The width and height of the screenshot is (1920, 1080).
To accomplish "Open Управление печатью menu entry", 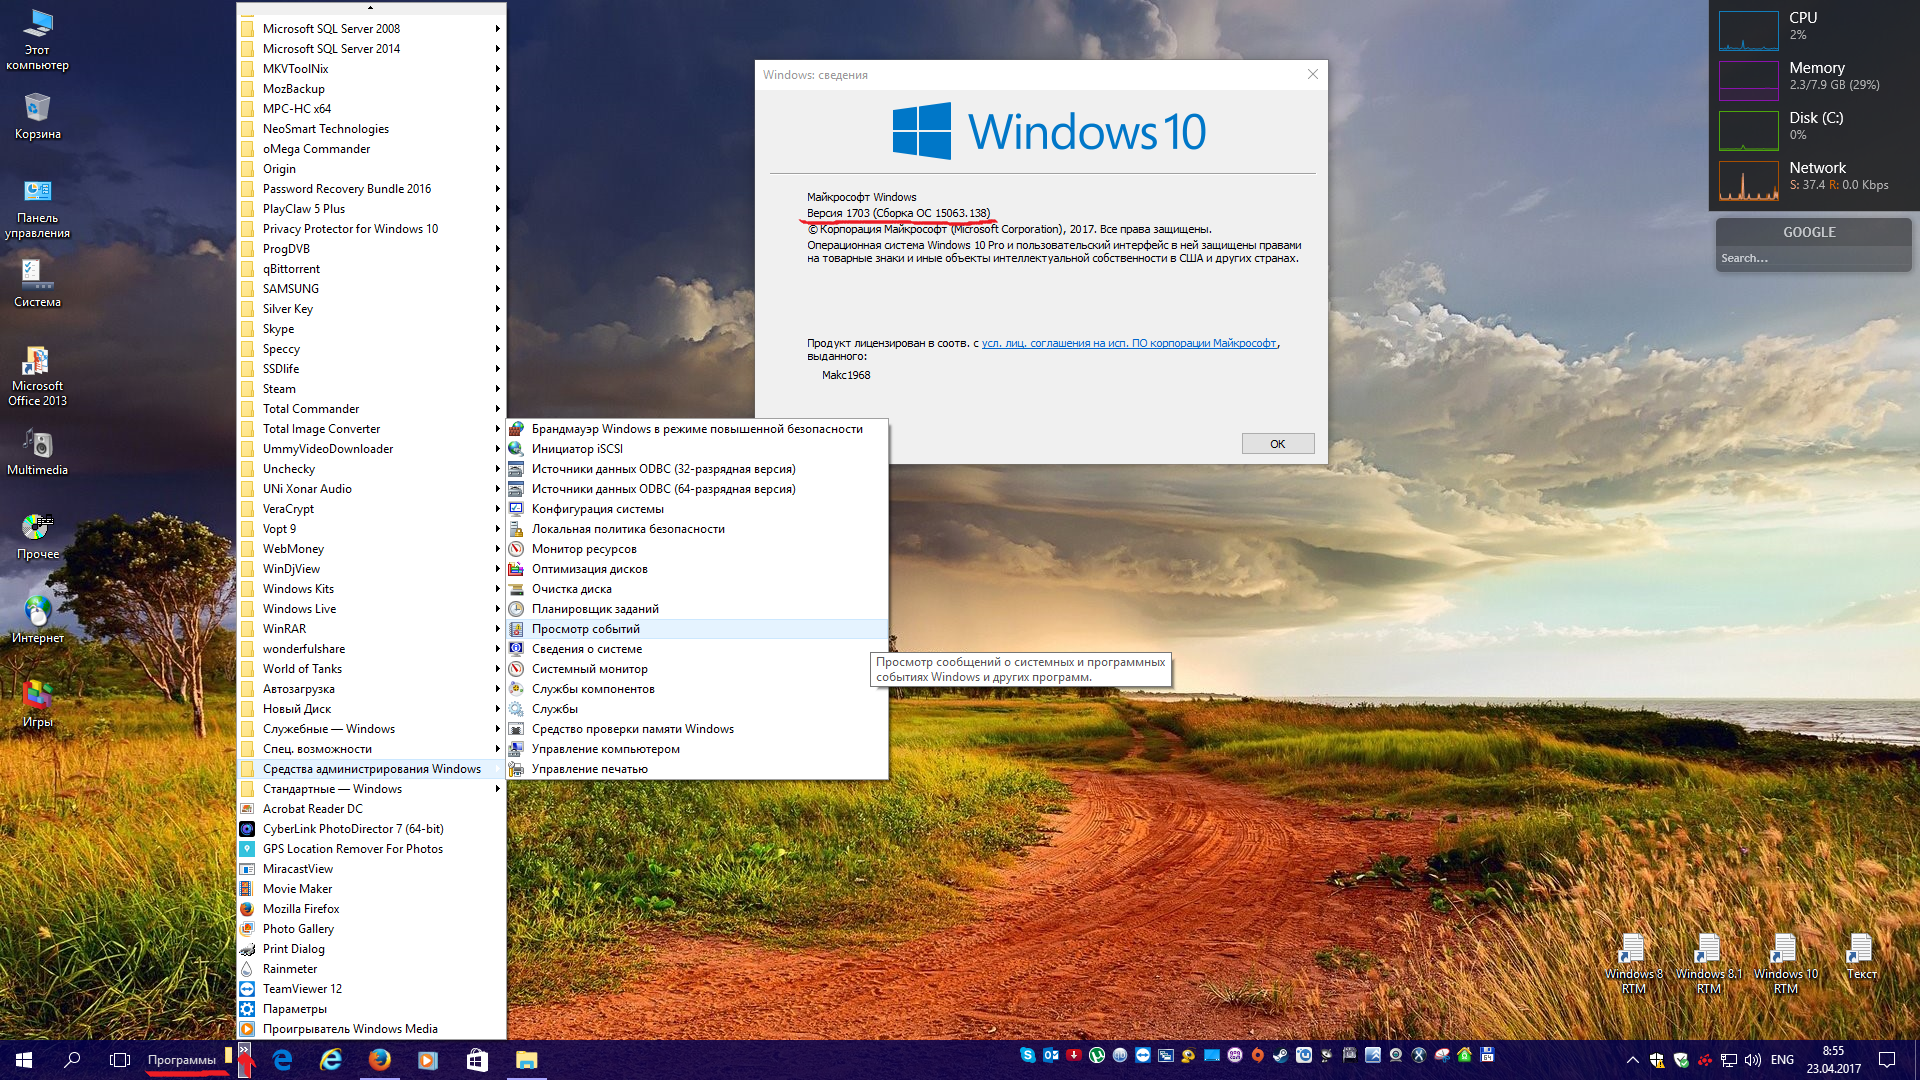I will 697,769.
